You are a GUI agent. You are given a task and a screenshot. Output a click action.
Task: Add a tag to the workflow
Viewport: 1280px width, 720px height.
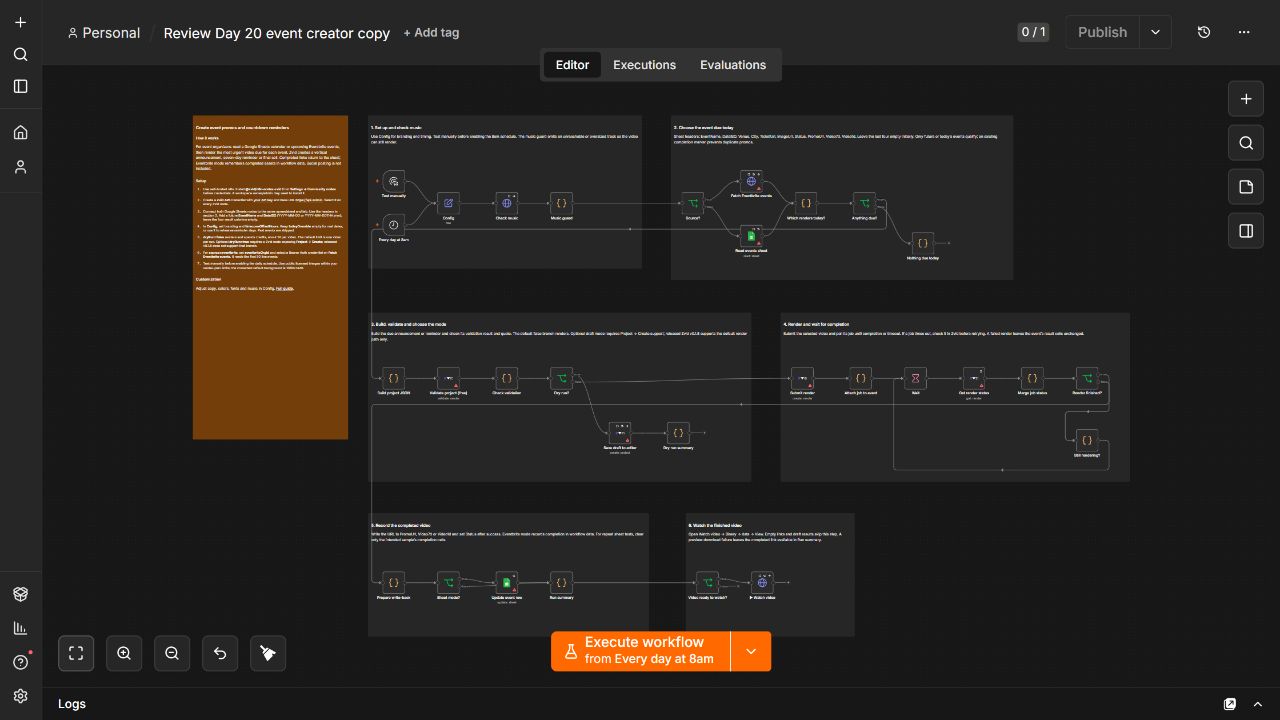[431, 32]
